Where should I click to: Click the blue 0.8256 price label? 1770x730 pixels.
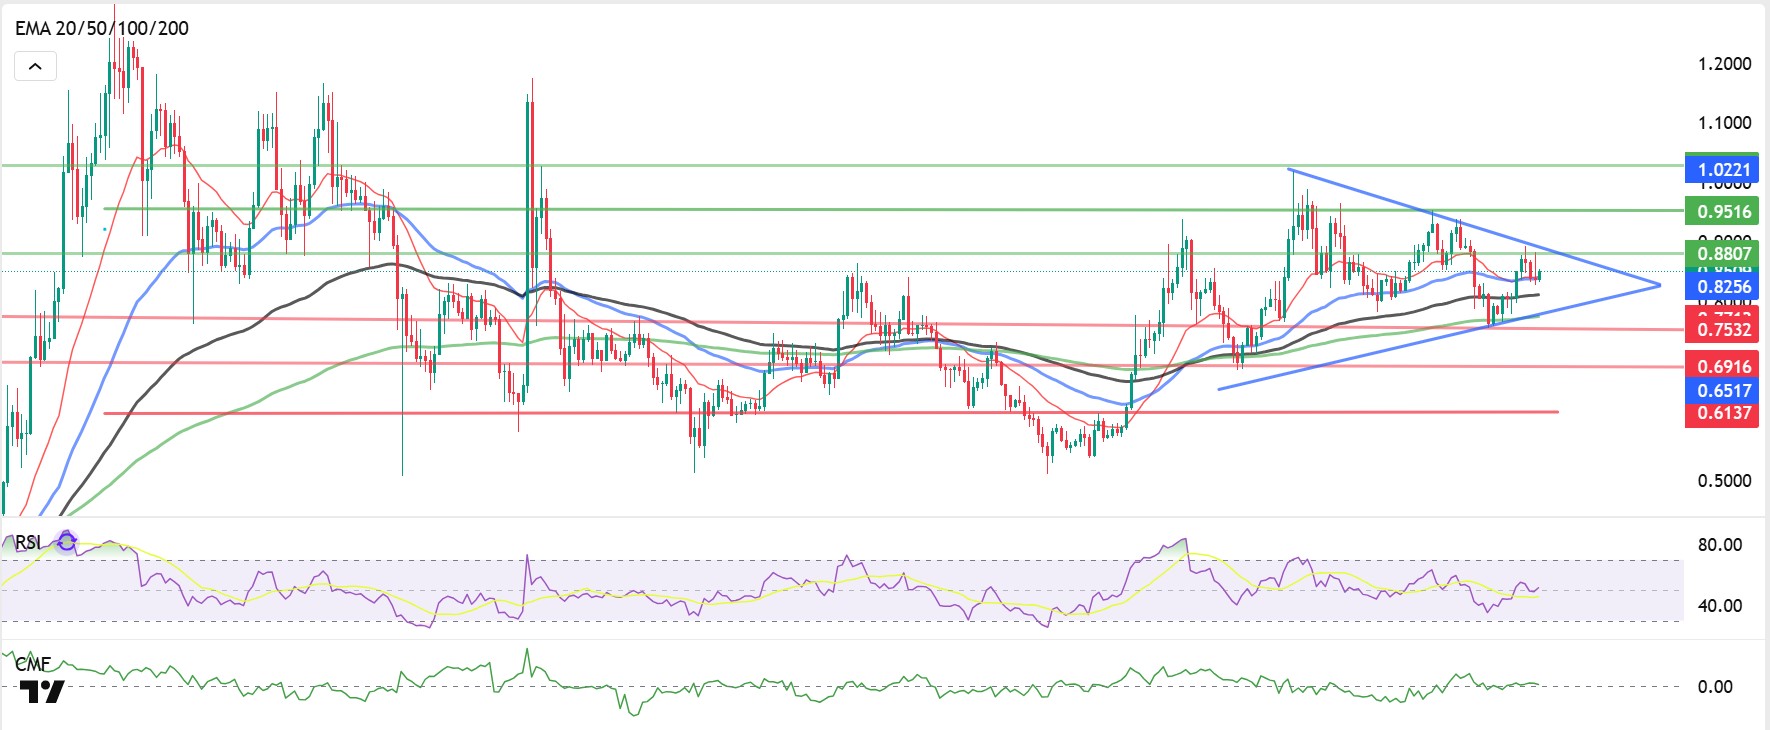point(1721,287)
